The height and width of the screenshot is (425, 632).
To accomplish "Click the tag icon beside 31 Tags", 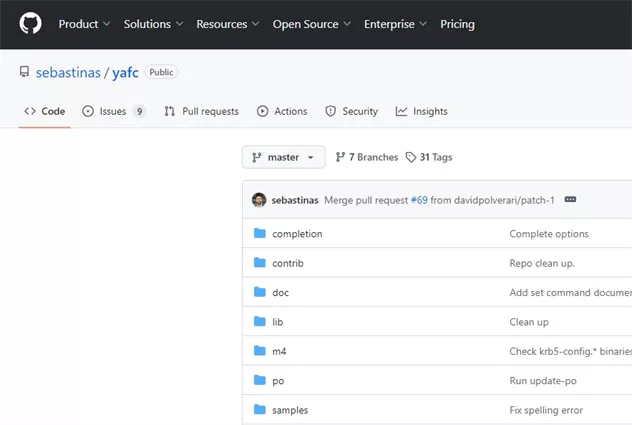I will [x=411, y=157].
